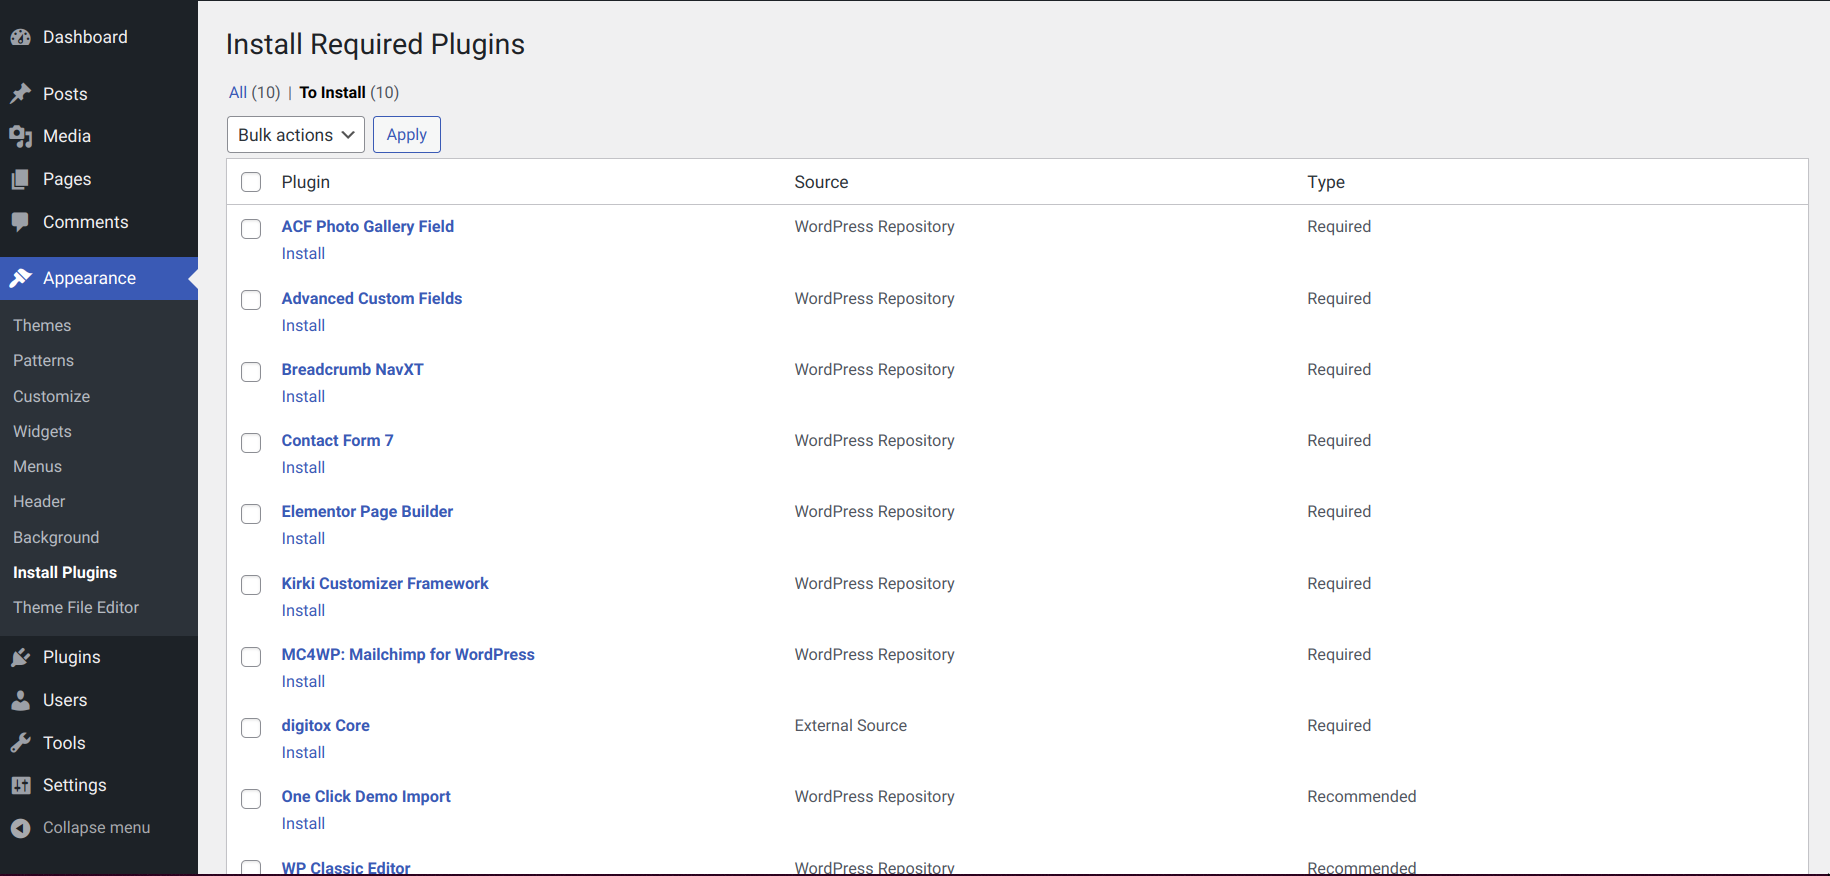Click the Apply button

coord(407,135)
